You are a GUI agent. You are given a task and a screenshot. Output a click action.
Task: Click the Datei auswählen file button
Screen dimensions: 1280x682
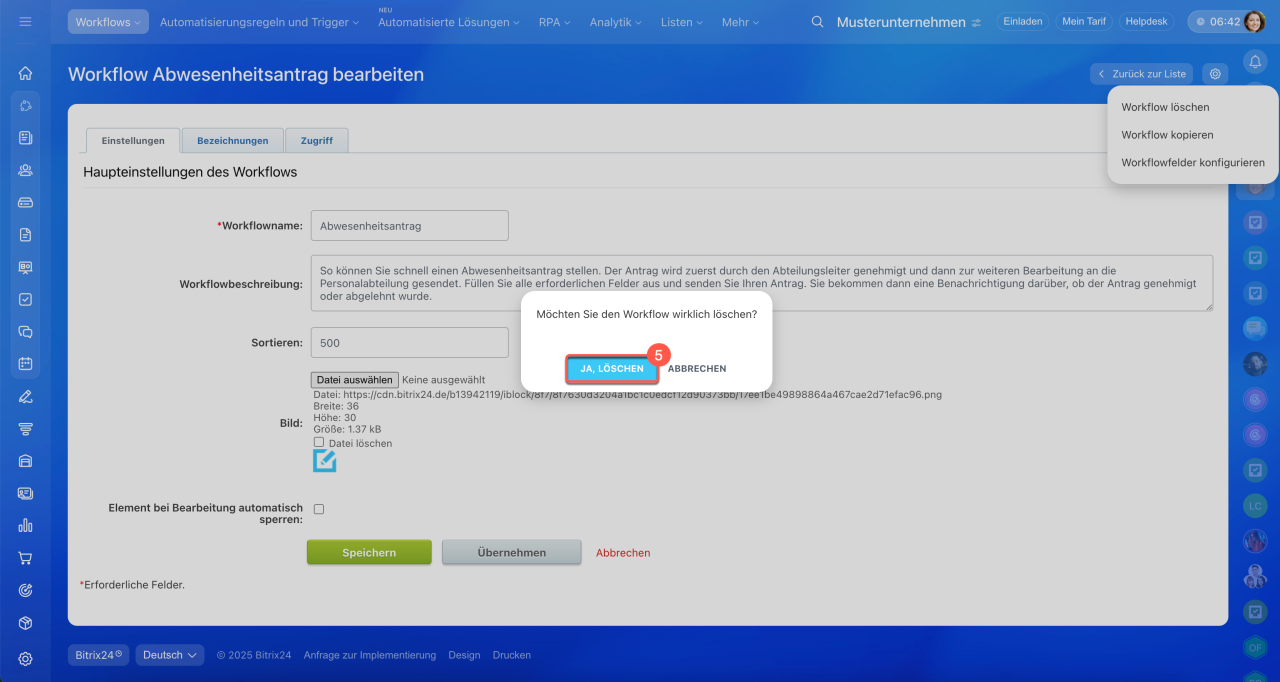(354, 380)
